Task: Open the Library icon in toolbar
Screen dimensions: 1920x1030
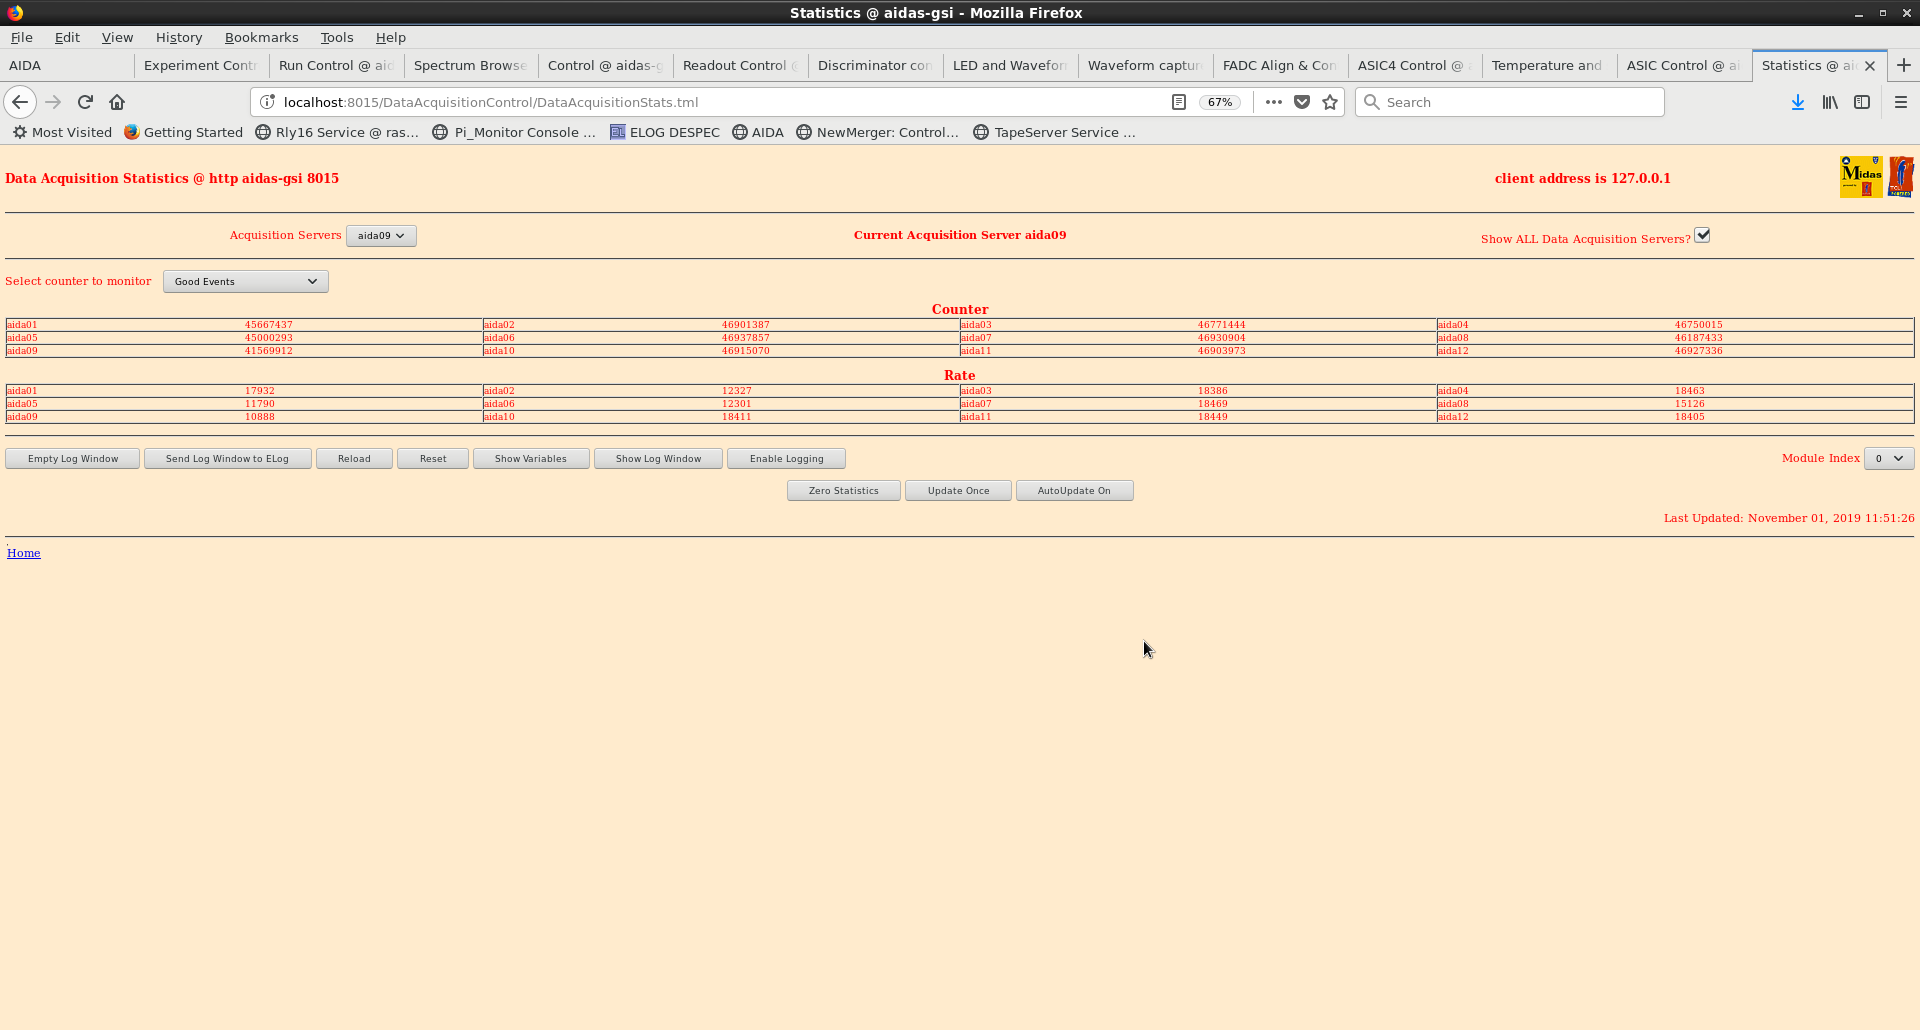Action: pyautogui.click(x=1830, y=102)
